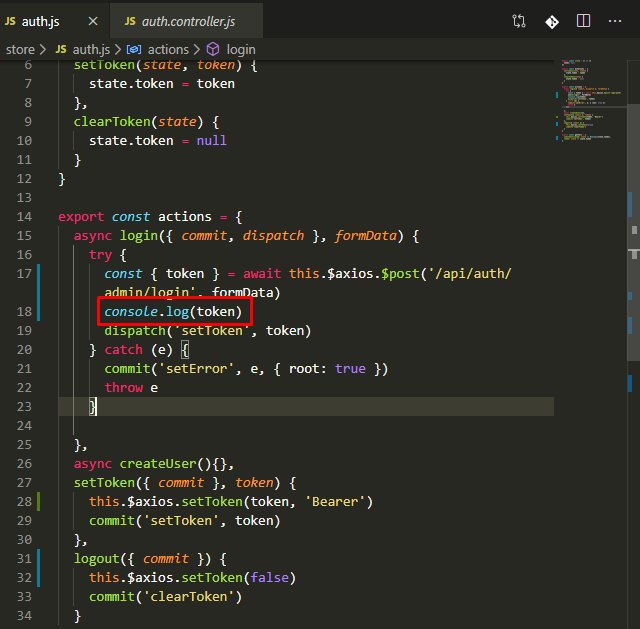
Task: Select the 'actions' breadcrumb item
Action: tap(168, 50)
